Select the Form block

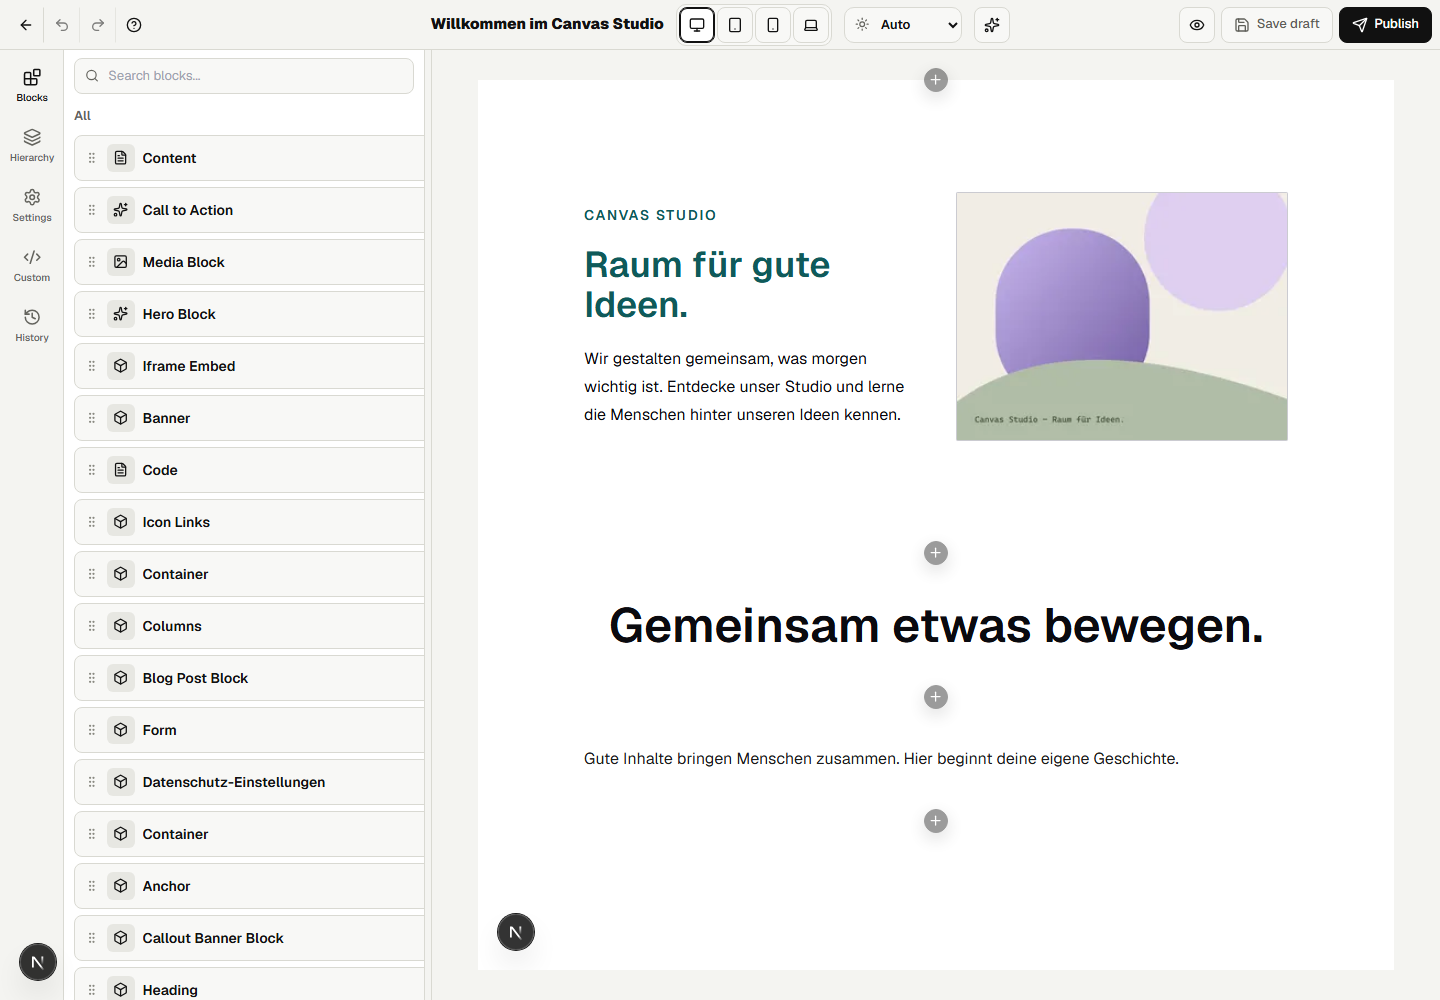click(250, 730)
